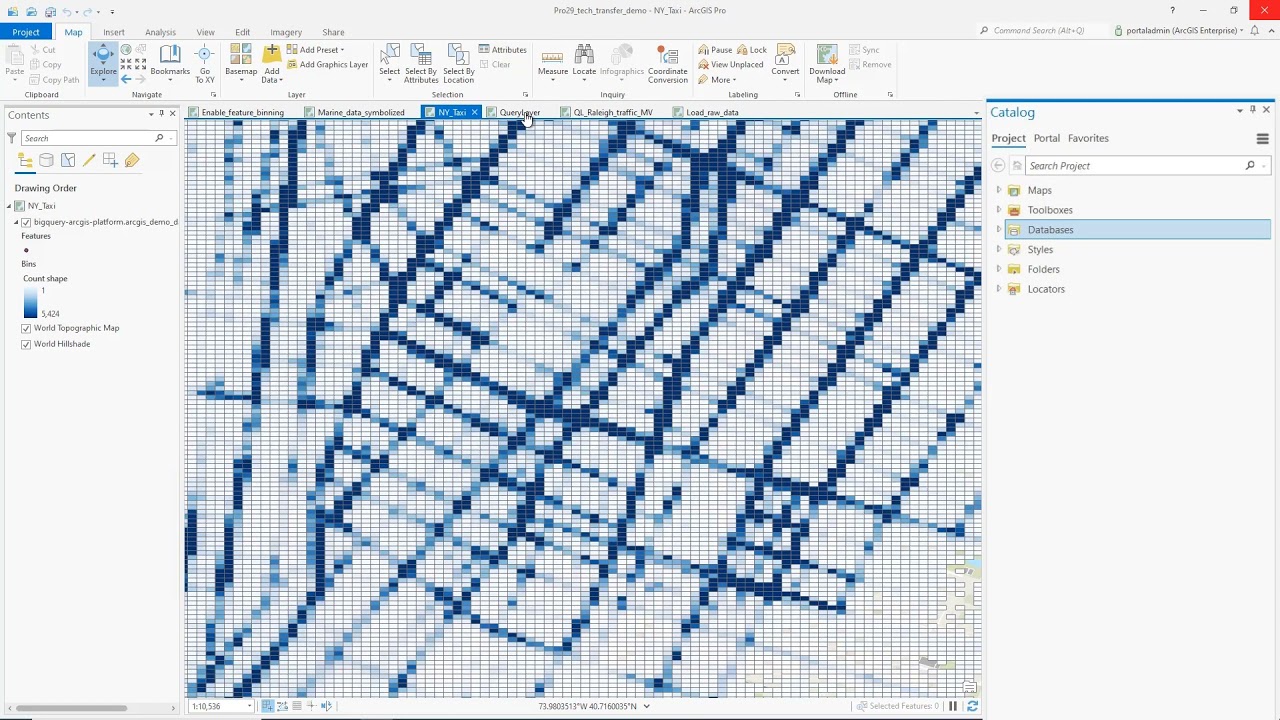Open the Enable_feature_binning map tab
Screen dimensions: 1280x720
tap(243, 112)
